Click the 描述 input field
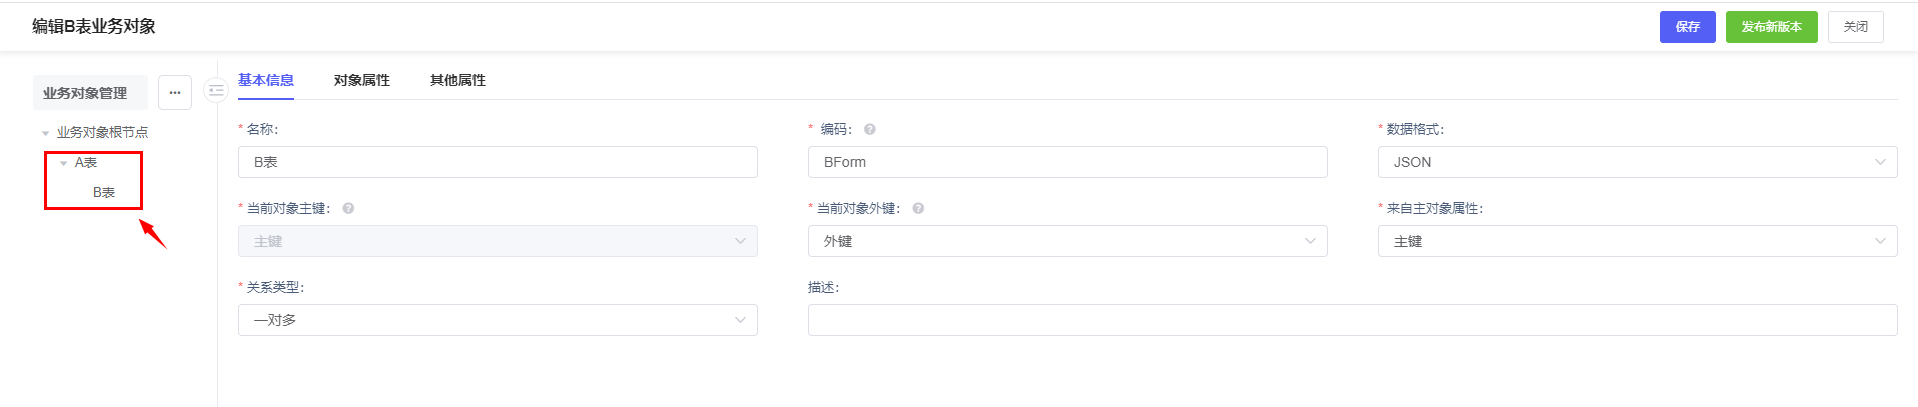This screenshot has height=407, width=1918. 1352,320
